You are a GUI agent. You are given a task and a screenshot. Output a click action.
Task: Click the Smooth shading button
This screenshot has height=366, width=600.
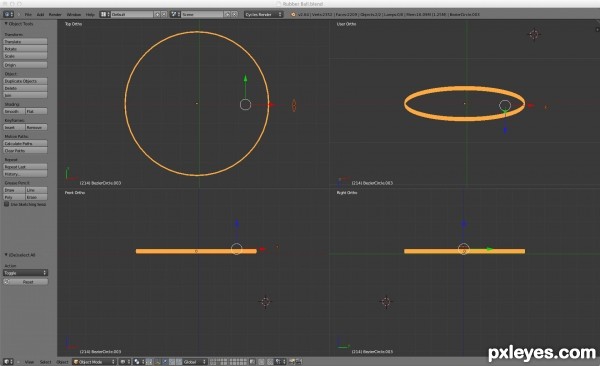pos(14,111)
